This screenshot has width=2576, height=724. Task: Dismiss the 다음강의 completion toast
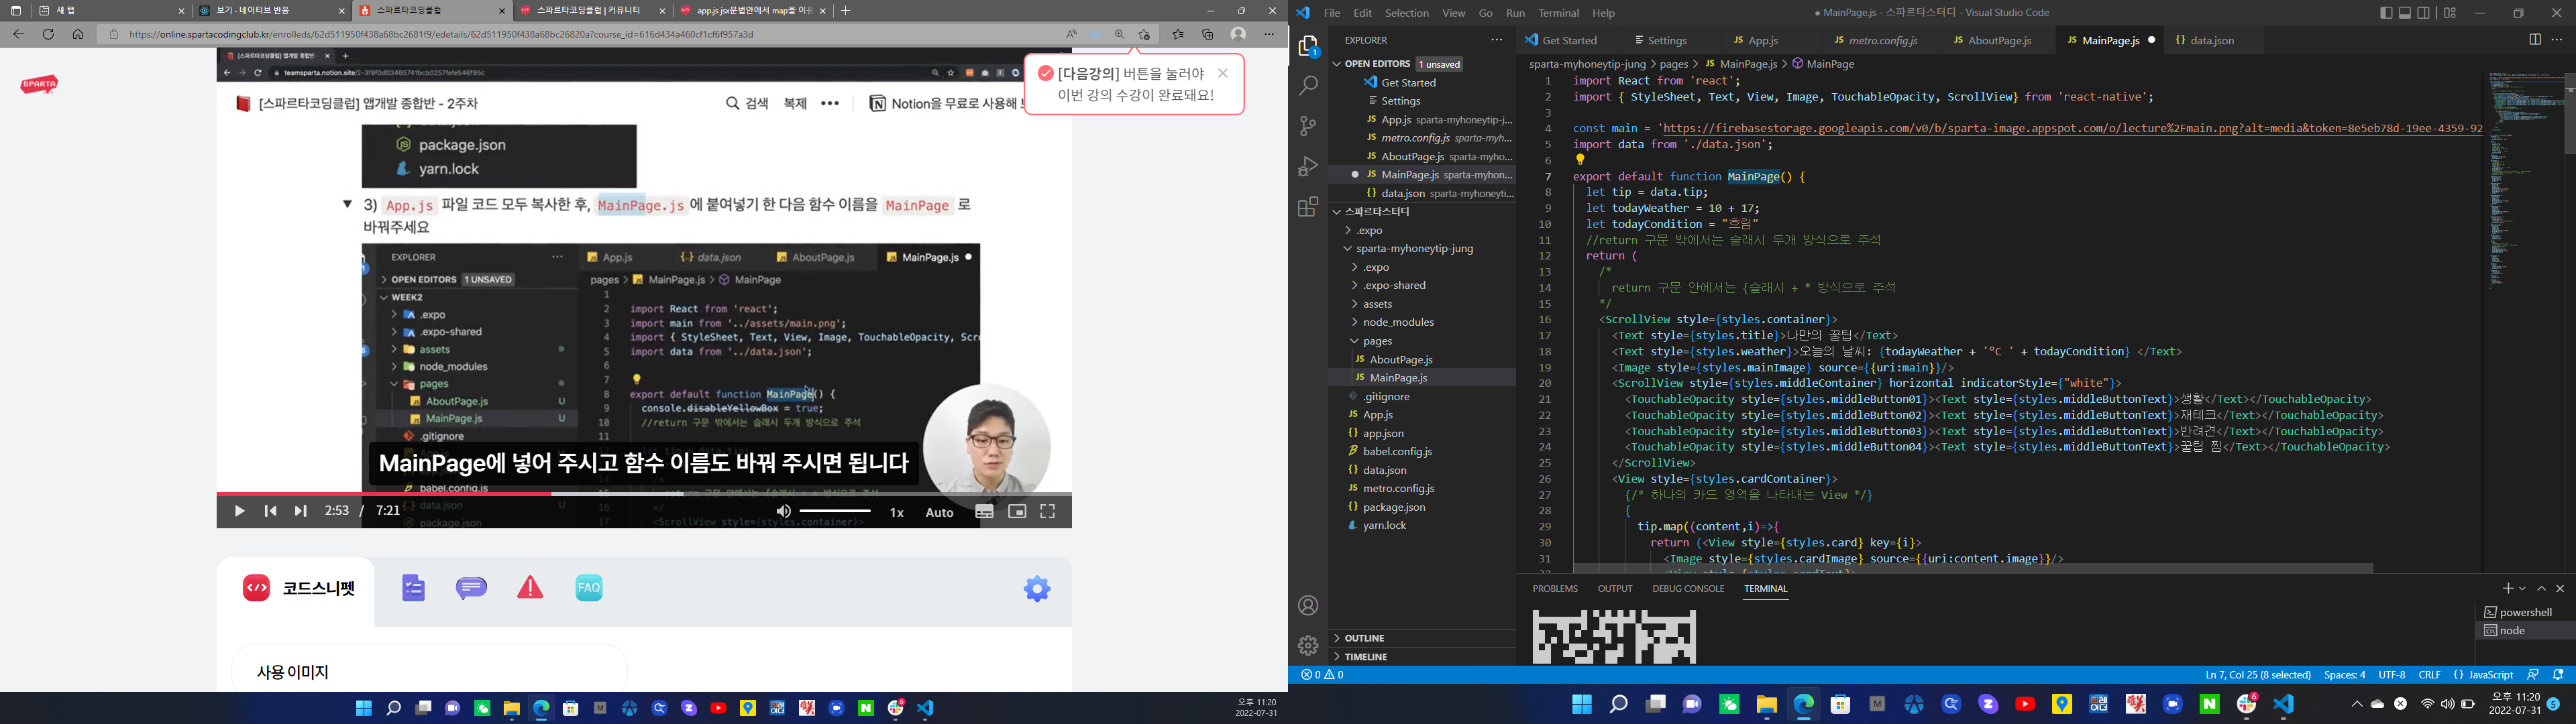[x=1223, y=73]
